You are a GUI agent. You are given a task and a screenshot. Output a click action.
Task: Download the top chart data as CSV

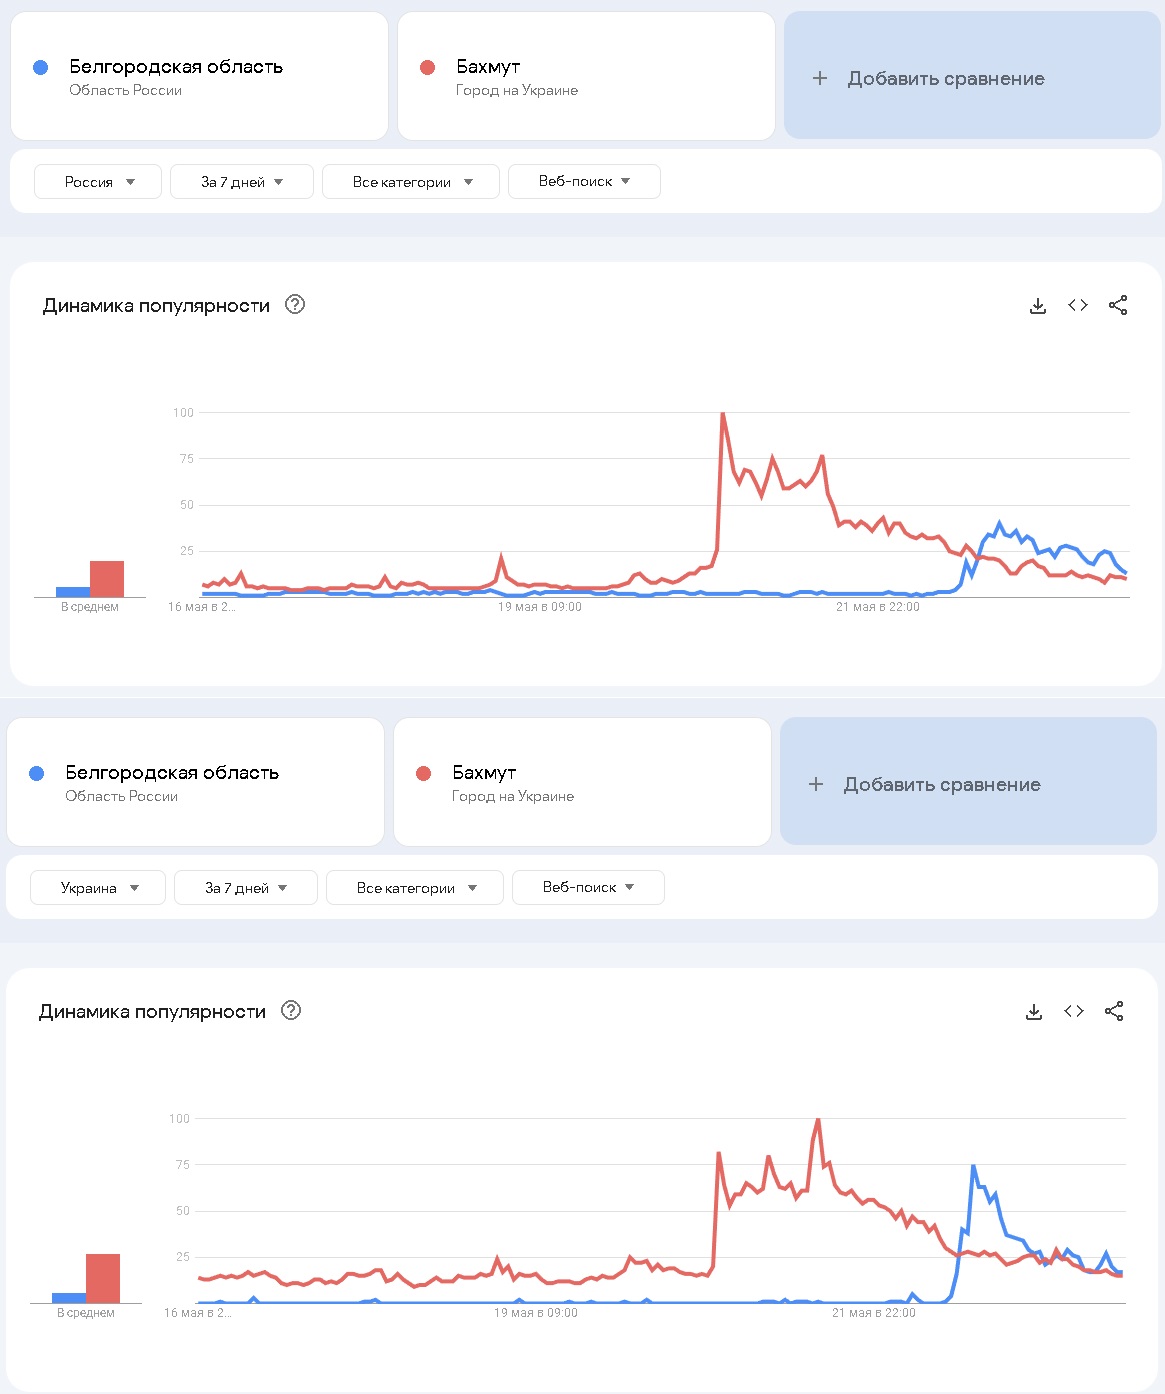click(1038, 306)
